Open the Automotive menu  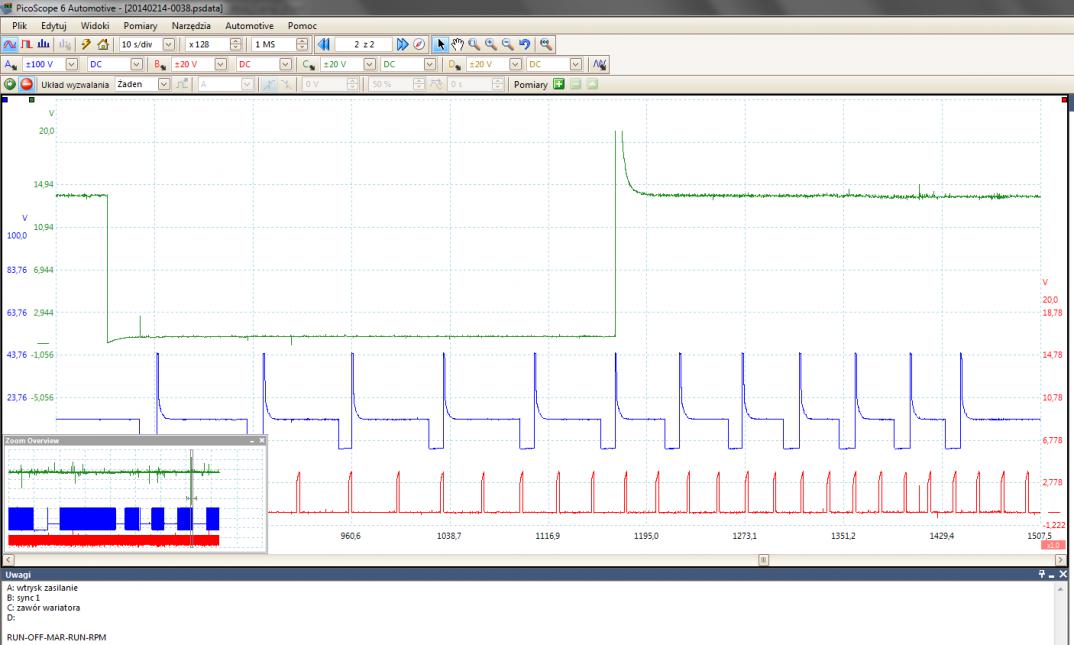pos(249,24)
